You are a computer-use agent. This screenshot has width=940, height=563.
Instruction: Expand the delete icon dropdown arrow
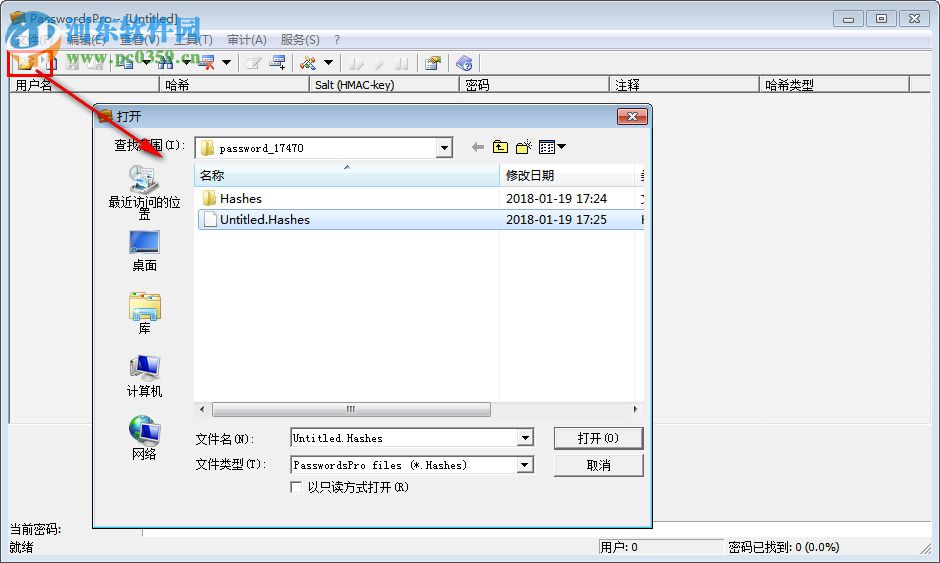pyautogui.click(x=227, y=62)
